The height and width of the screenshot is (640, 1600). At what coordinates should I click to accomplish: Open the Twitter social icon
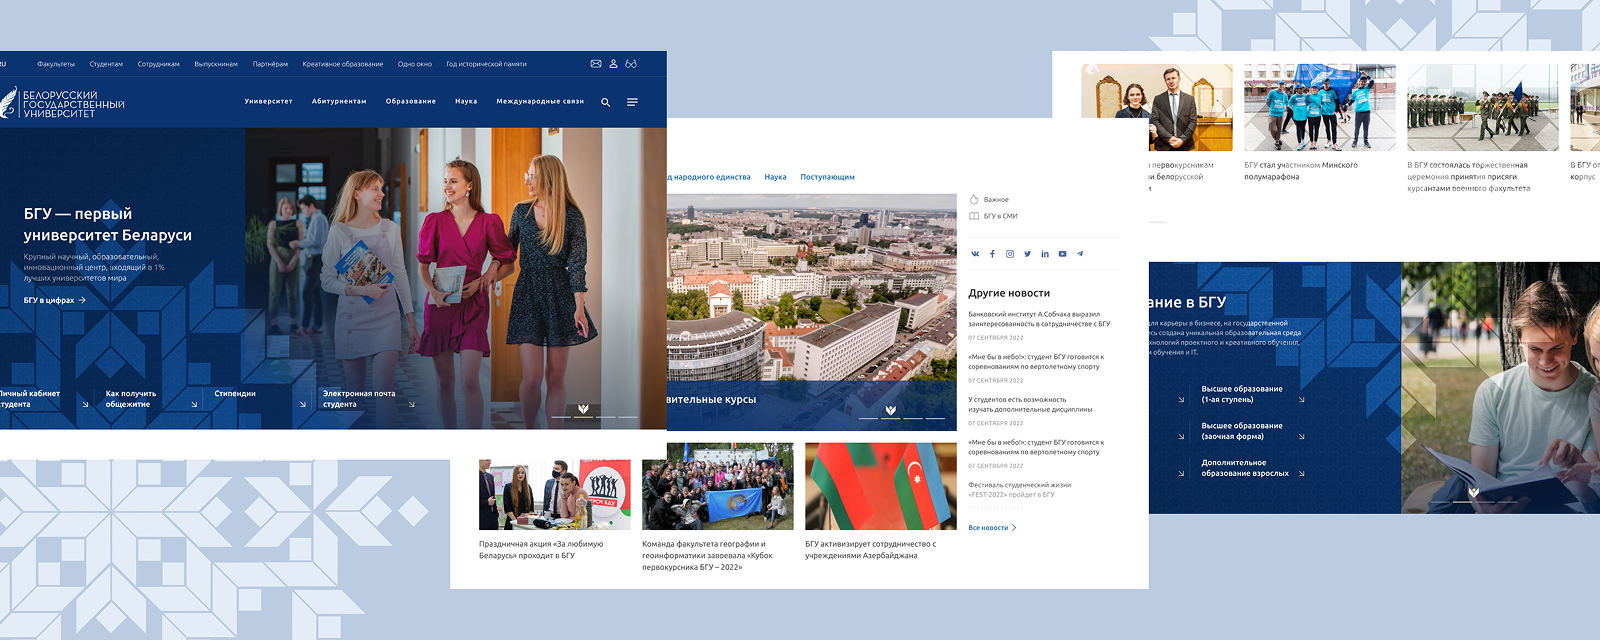(x=1027, y=254)
